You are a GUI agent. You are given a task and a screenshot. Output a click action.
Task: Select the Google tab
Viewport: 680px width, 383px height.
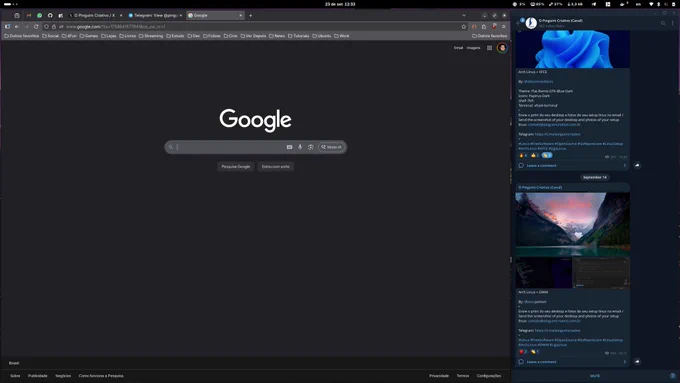215,15
